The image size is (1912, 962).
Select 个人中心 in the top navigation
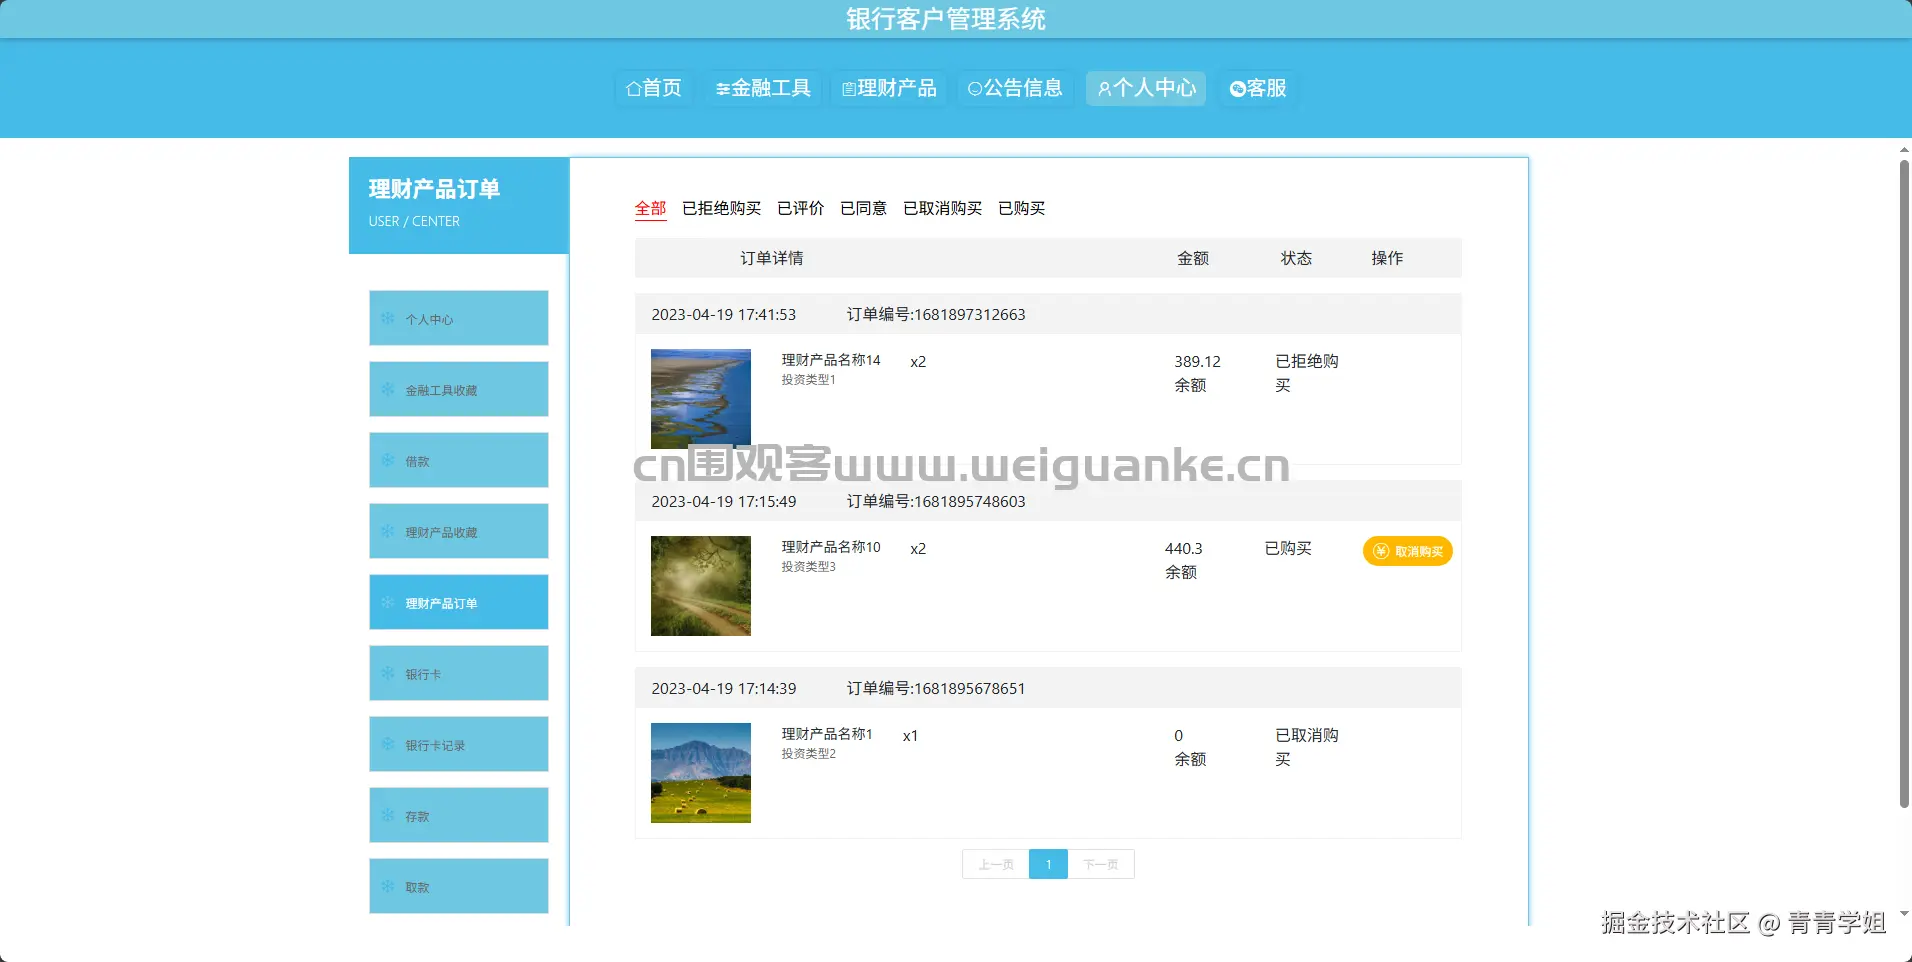pos(1146,88)
